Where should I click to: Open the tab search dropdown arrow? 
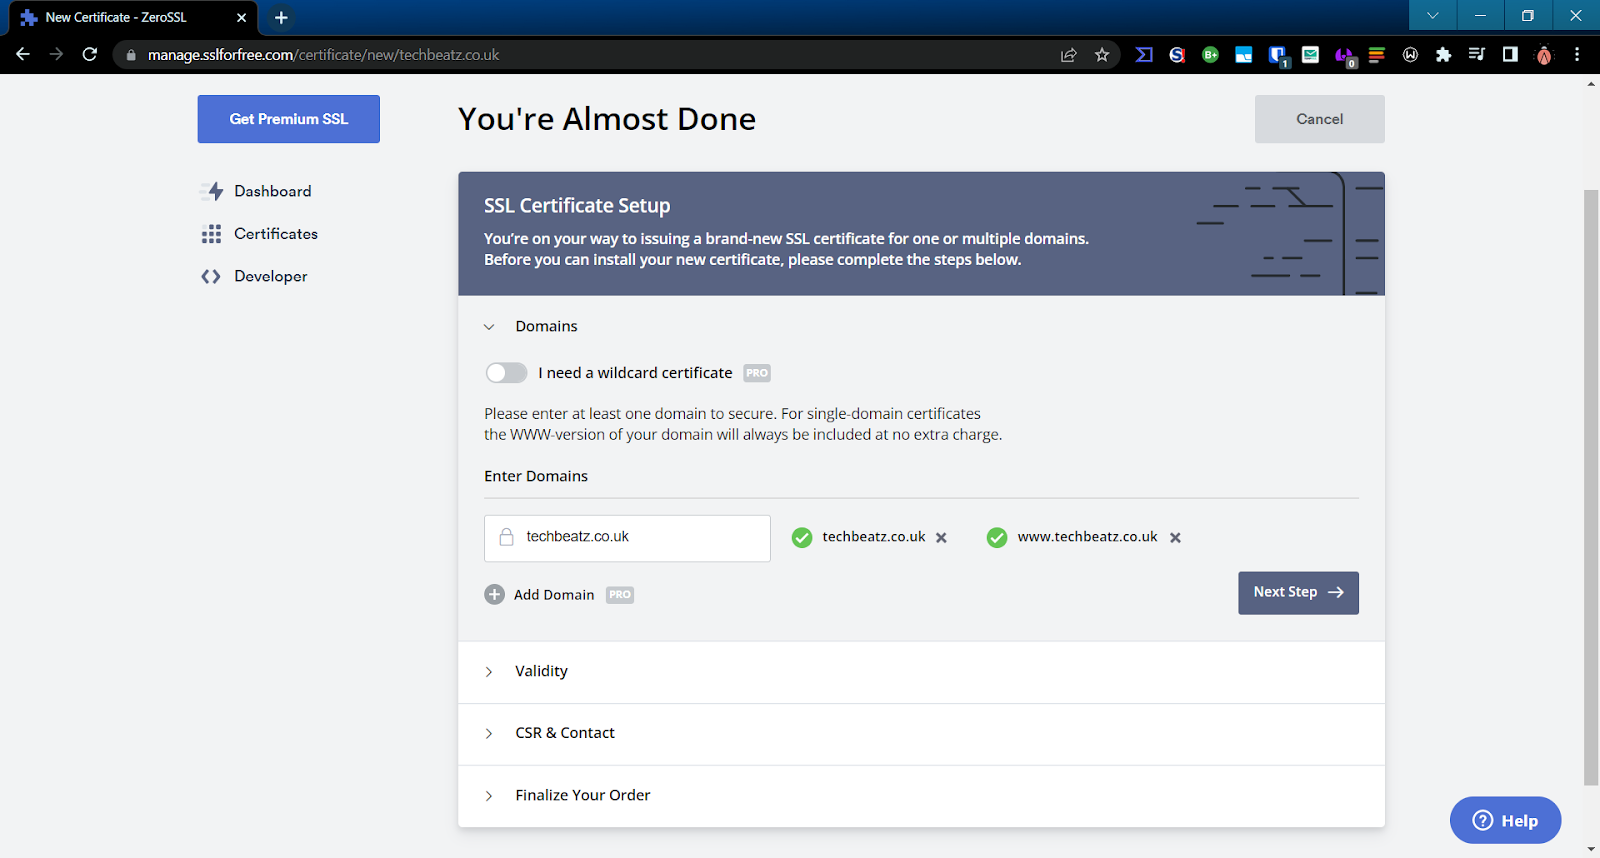pos(1433,15)
